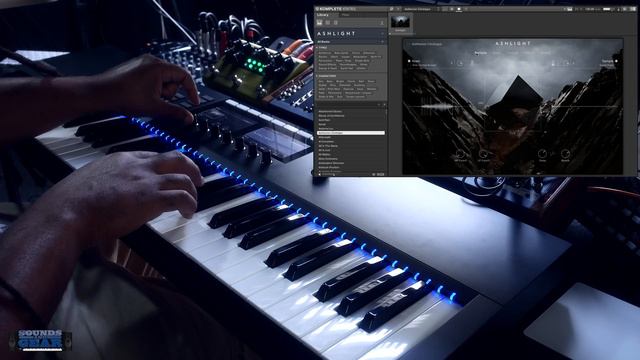The image size is (640, 360).
Task: Open the Grain source name dropdown
Action: click(x=424, y=65)
